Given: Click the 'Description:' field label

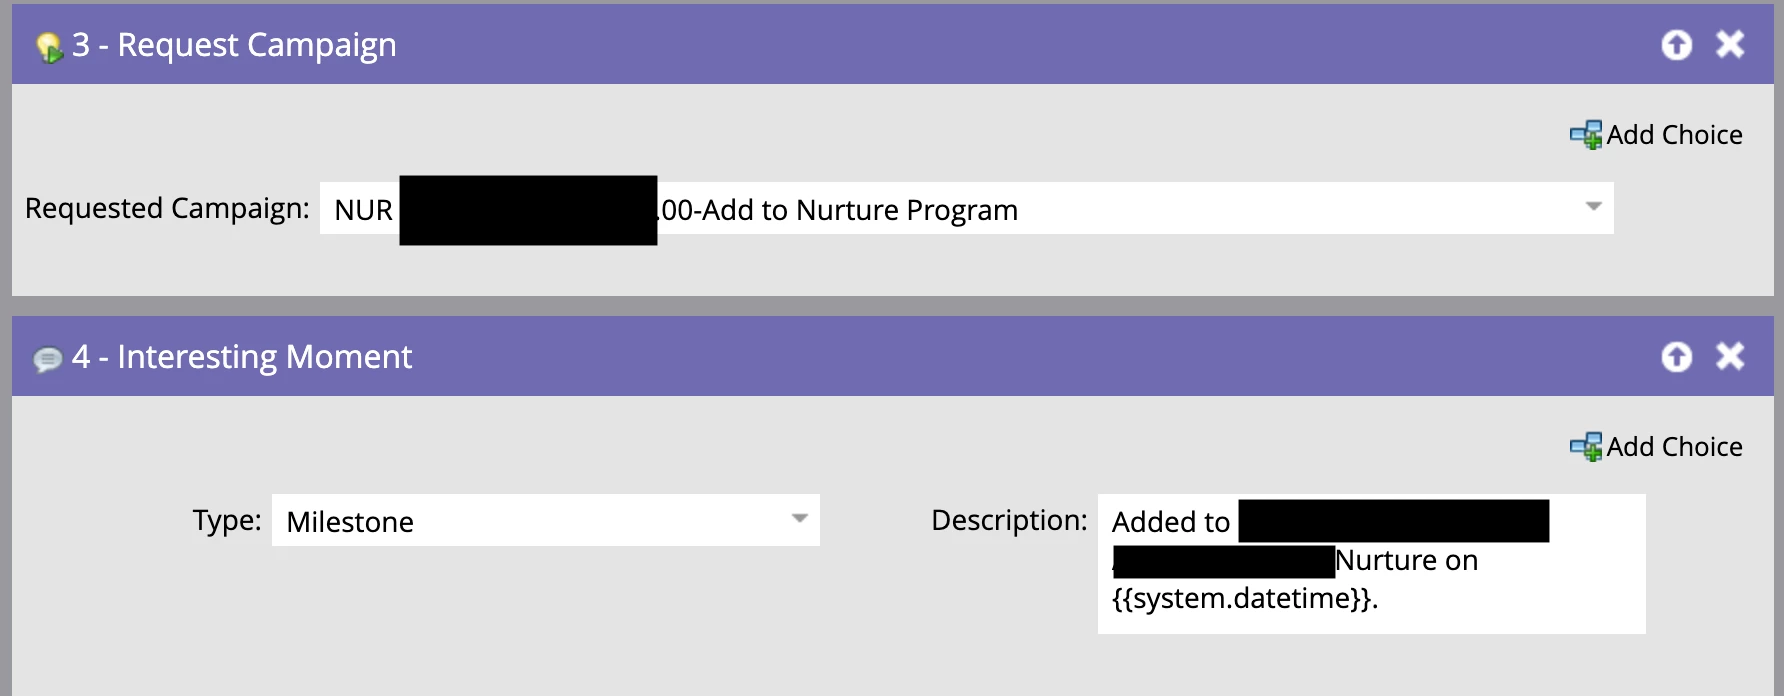Looking at the screenshot, I should tap(1009, 520).
